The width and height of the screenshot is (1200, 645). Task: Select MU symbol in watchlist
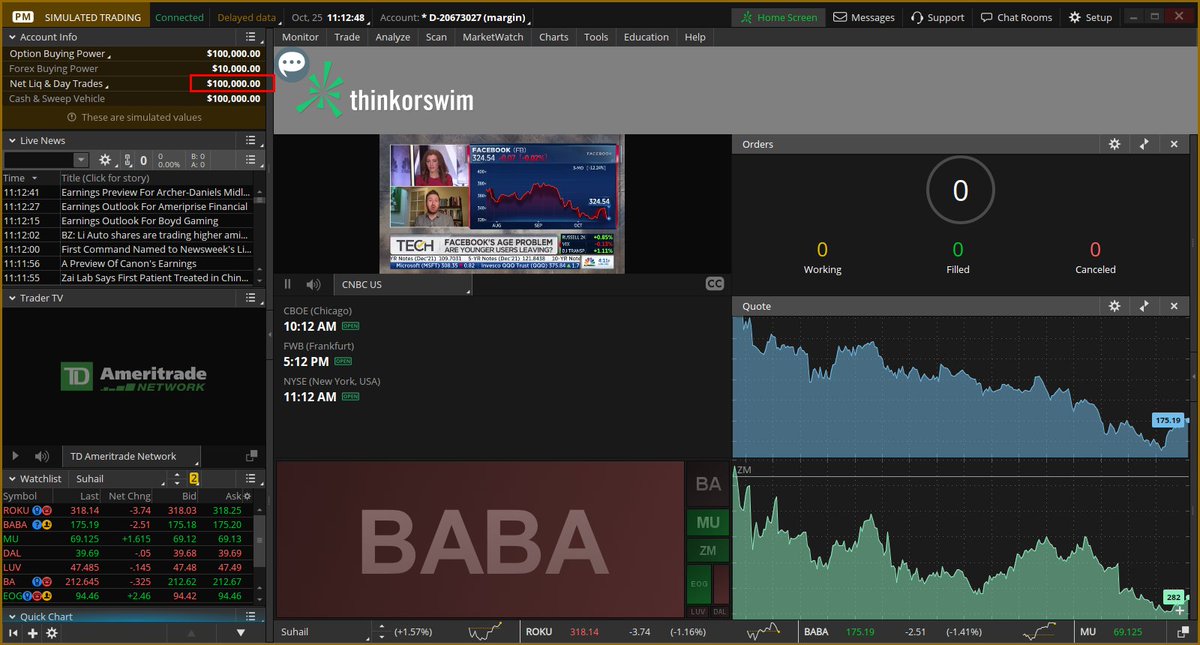tap(11, 538)
